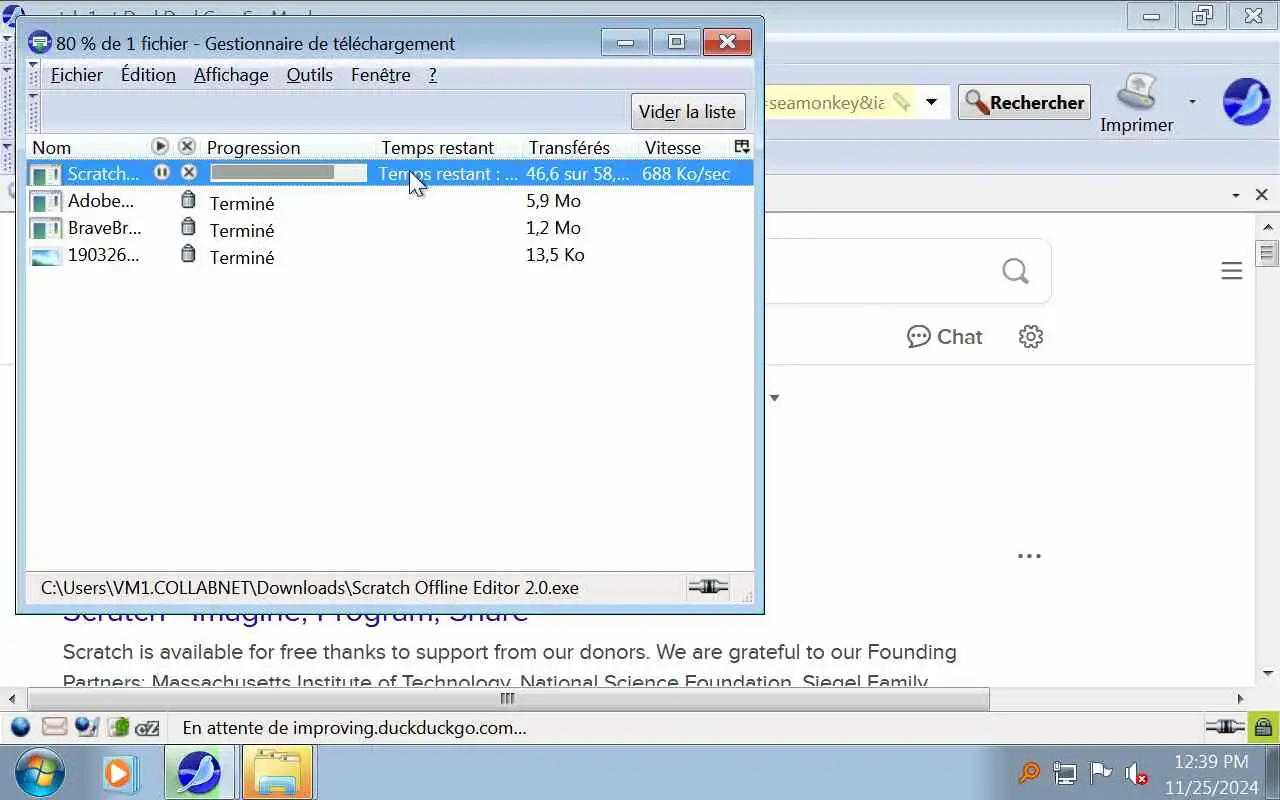
Task: Click the SeaMonkey throbber logo in browser
Action: [1246, 102]
